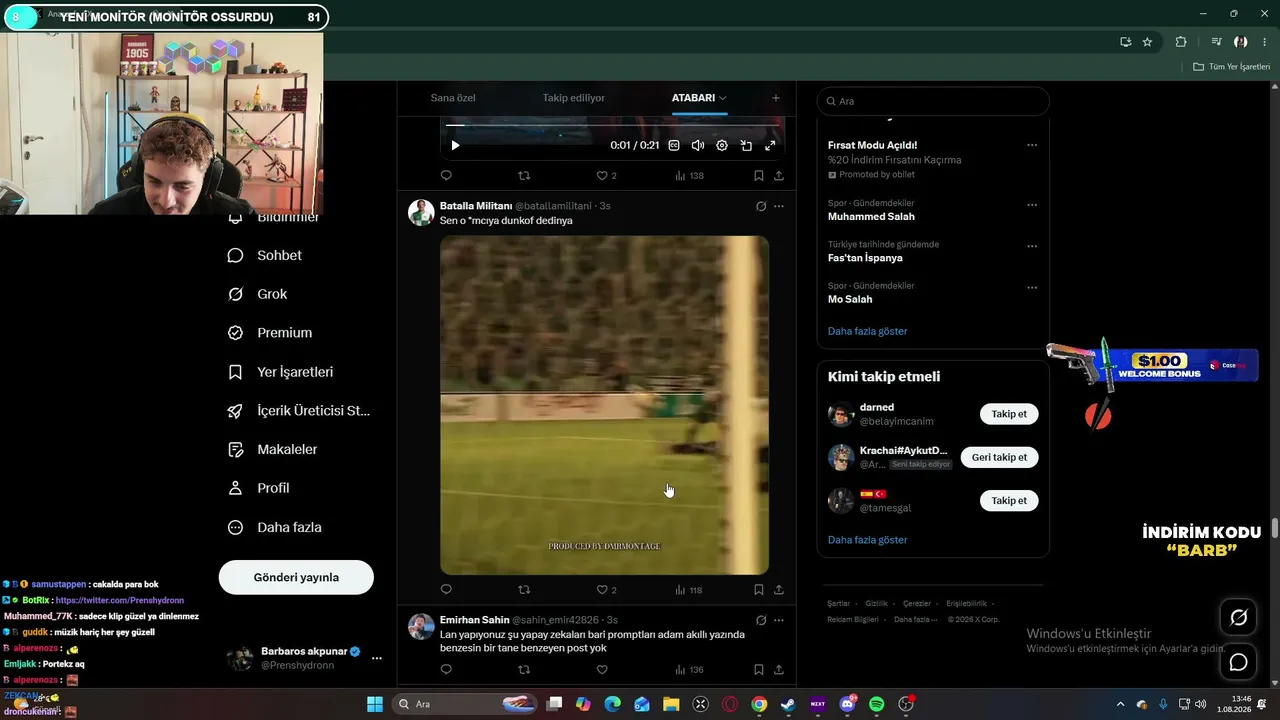Image resolution: width=1280 pixels, height=720 pixels.
Task: Focus the Ara search field on X
Action: 933,101
